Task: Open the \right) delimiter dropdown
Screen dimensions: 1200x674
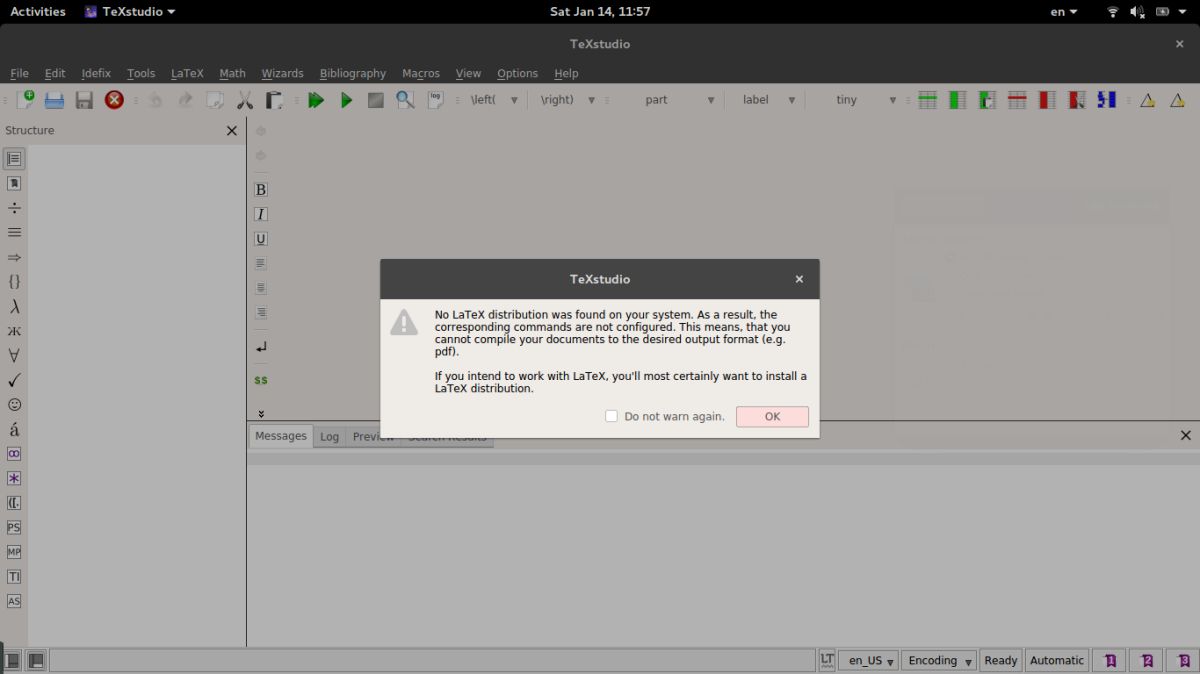Action: point(568,100)
